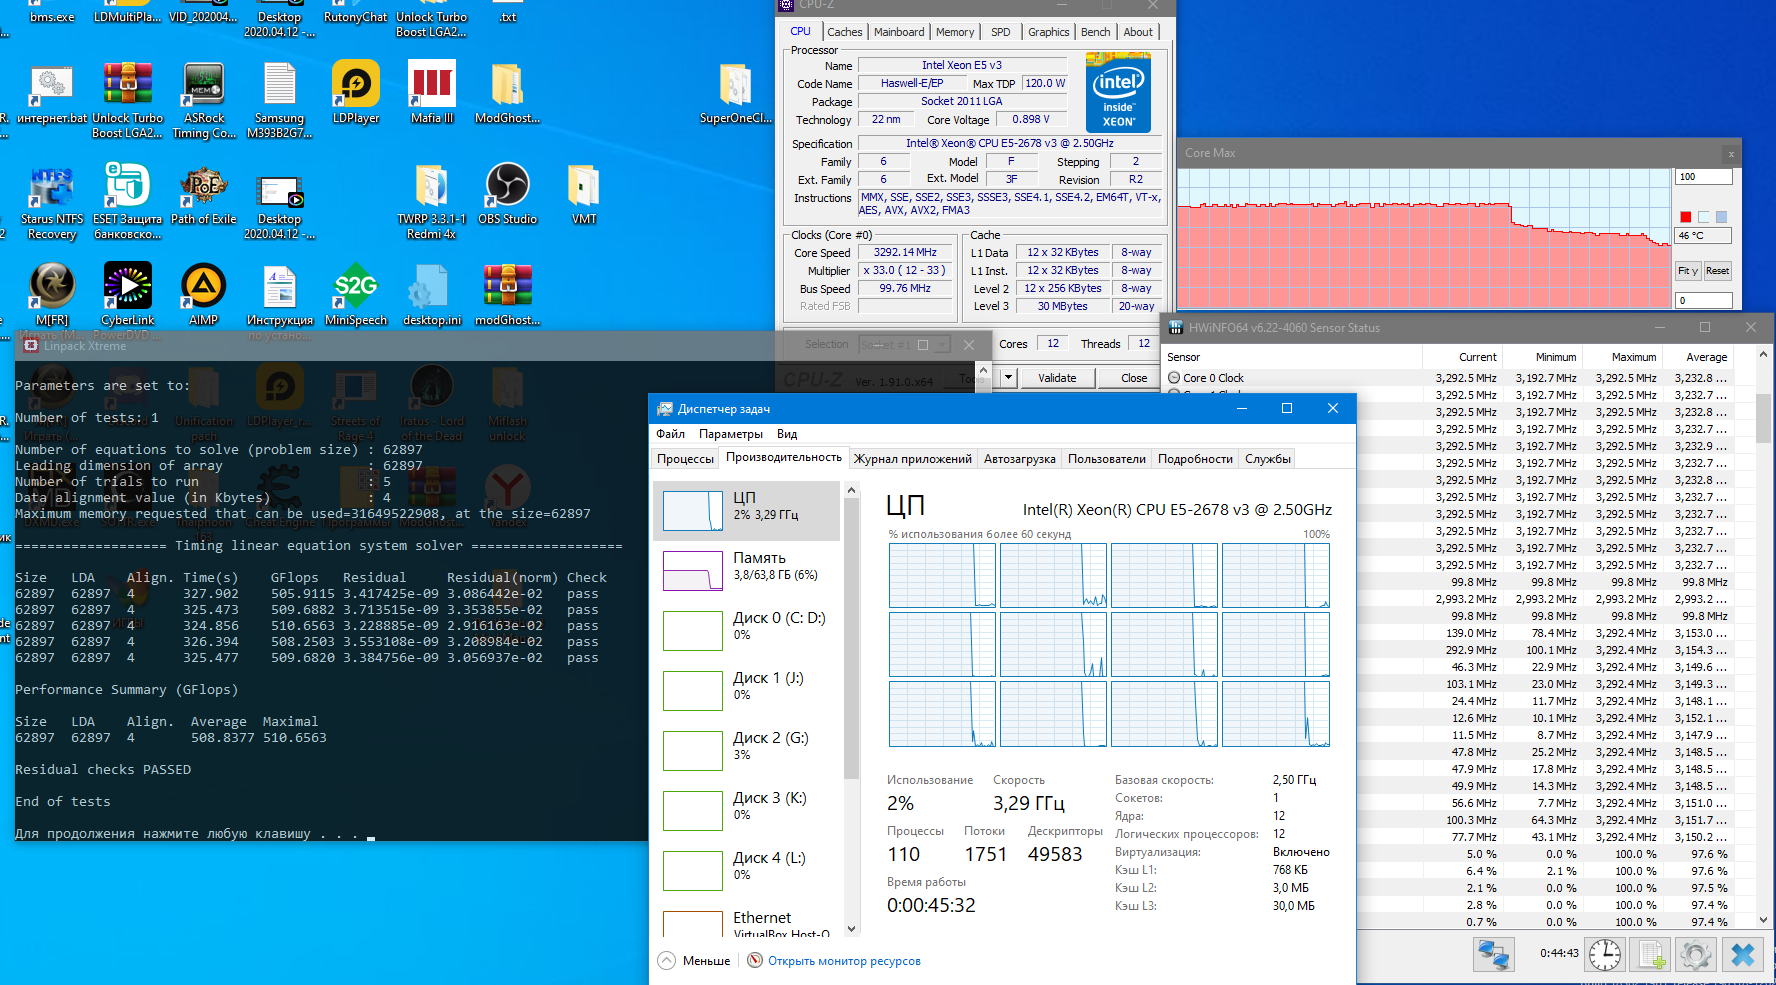Open the LDPlayer desktop shortcut
Viewport: 1776px width, 985px height.
click(356, 92)
